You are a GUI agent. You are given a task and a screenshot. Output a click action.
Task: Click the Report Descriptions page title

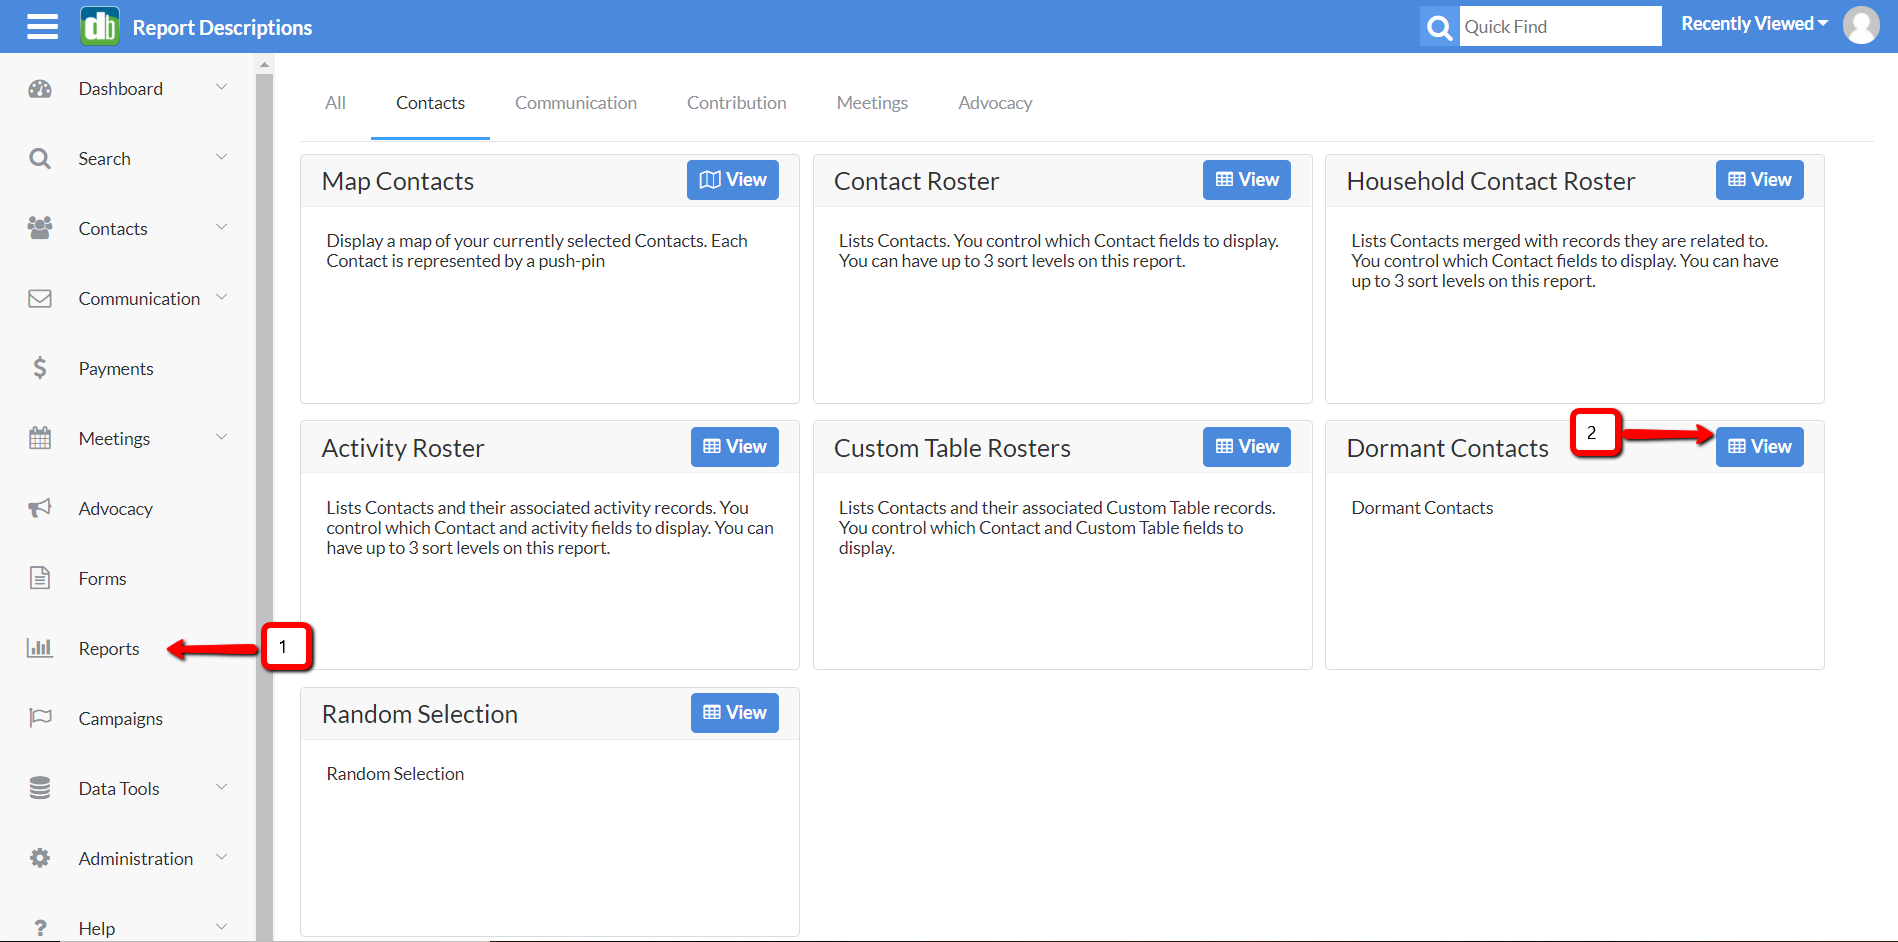222,28
